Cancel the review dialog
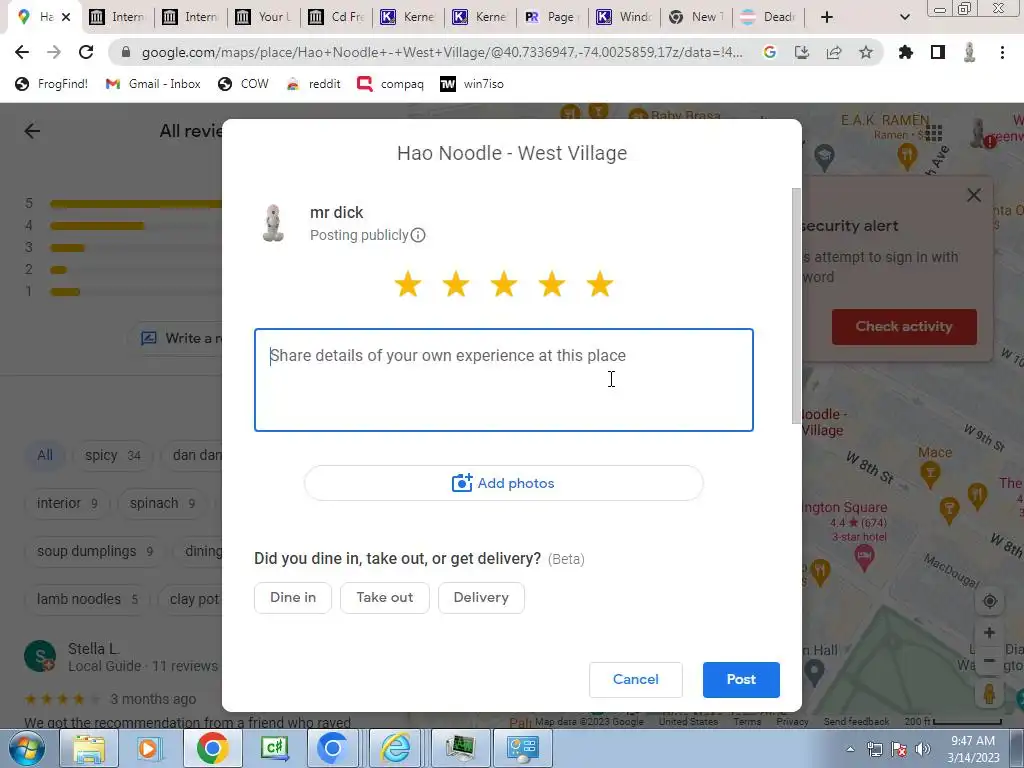 635,679
